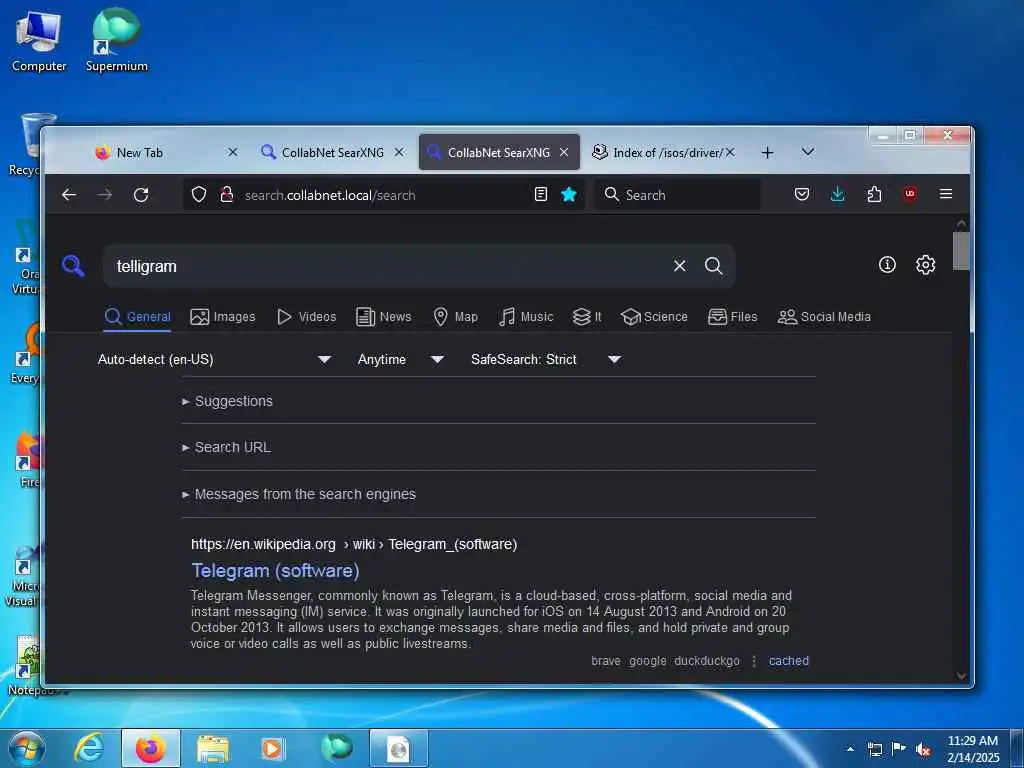Screen dimensions: 1024x768
Task: Go back with the browser back arrow
Action: [69, 195]
